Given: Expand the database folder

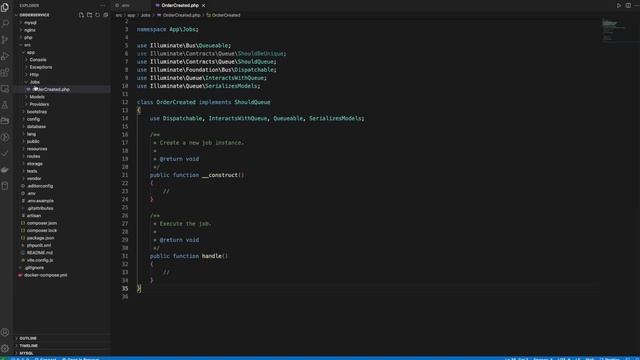Looking at the screenshot, I should click(x=36, y=126).
